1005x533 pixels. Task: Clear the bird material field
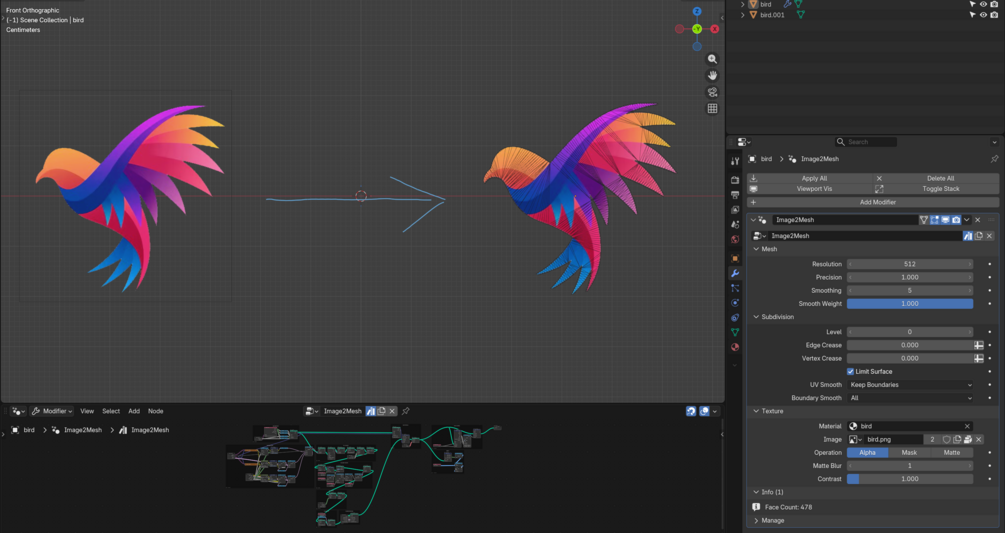pos(967,426)
